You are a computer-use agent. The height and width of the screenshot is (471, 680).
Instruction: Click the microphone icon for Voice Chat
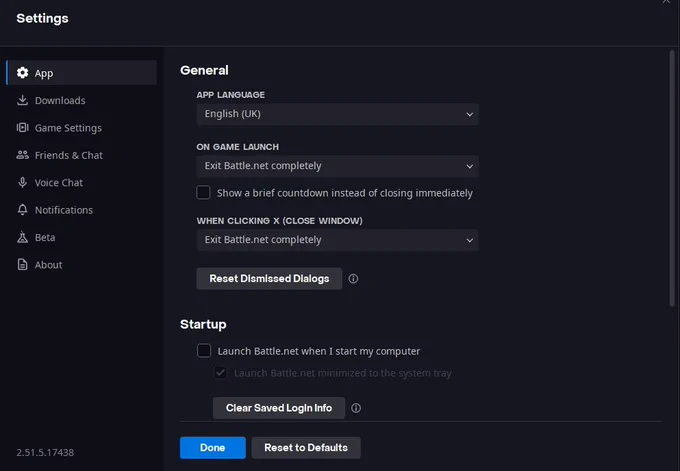(23, 183)
